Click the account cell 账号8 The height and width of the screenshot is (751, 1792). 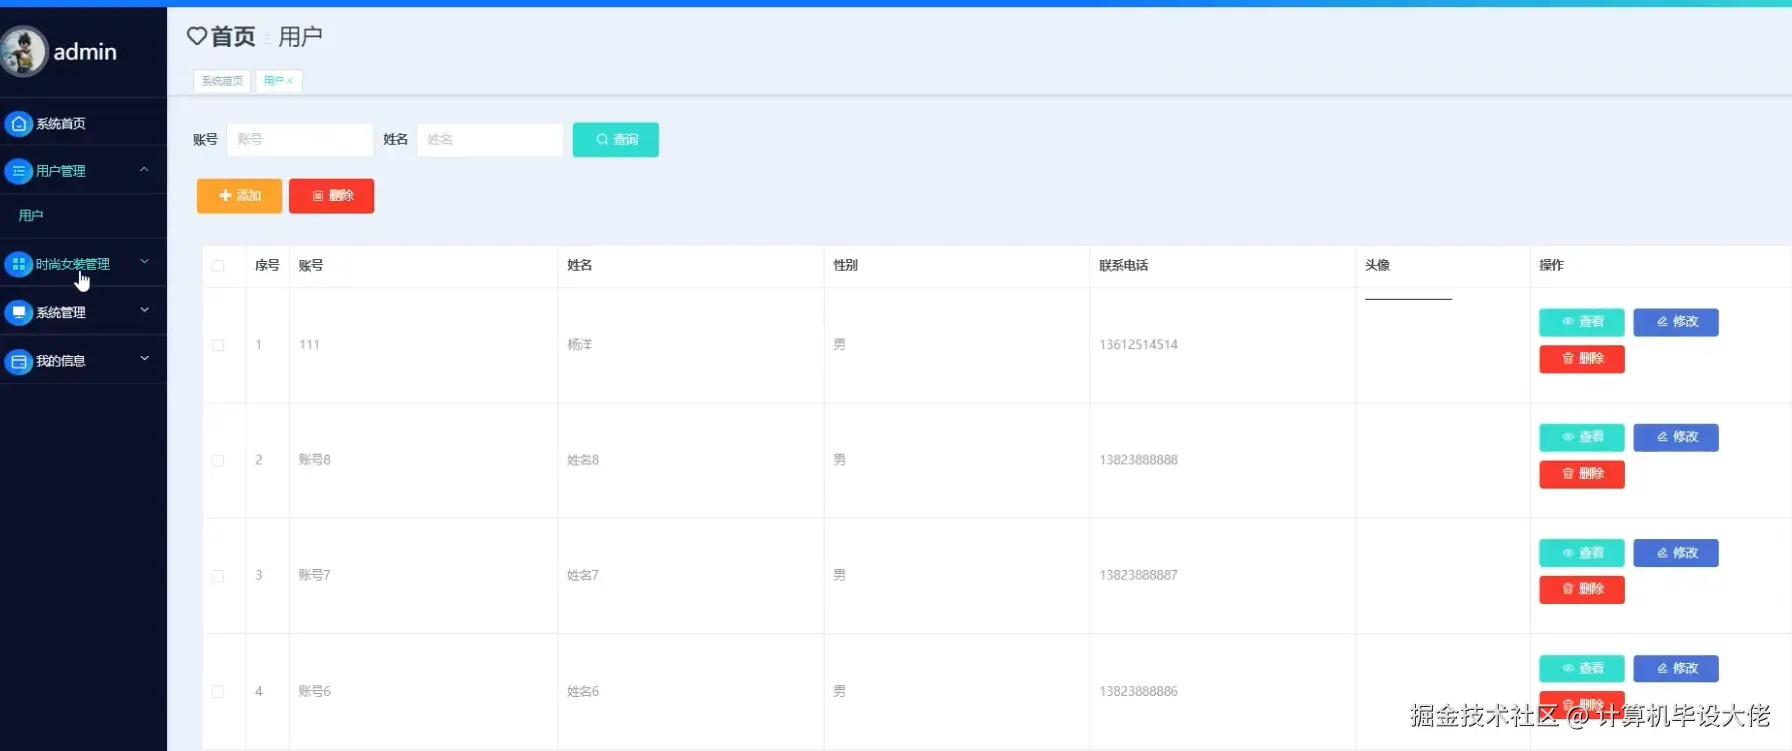(315, 461)
